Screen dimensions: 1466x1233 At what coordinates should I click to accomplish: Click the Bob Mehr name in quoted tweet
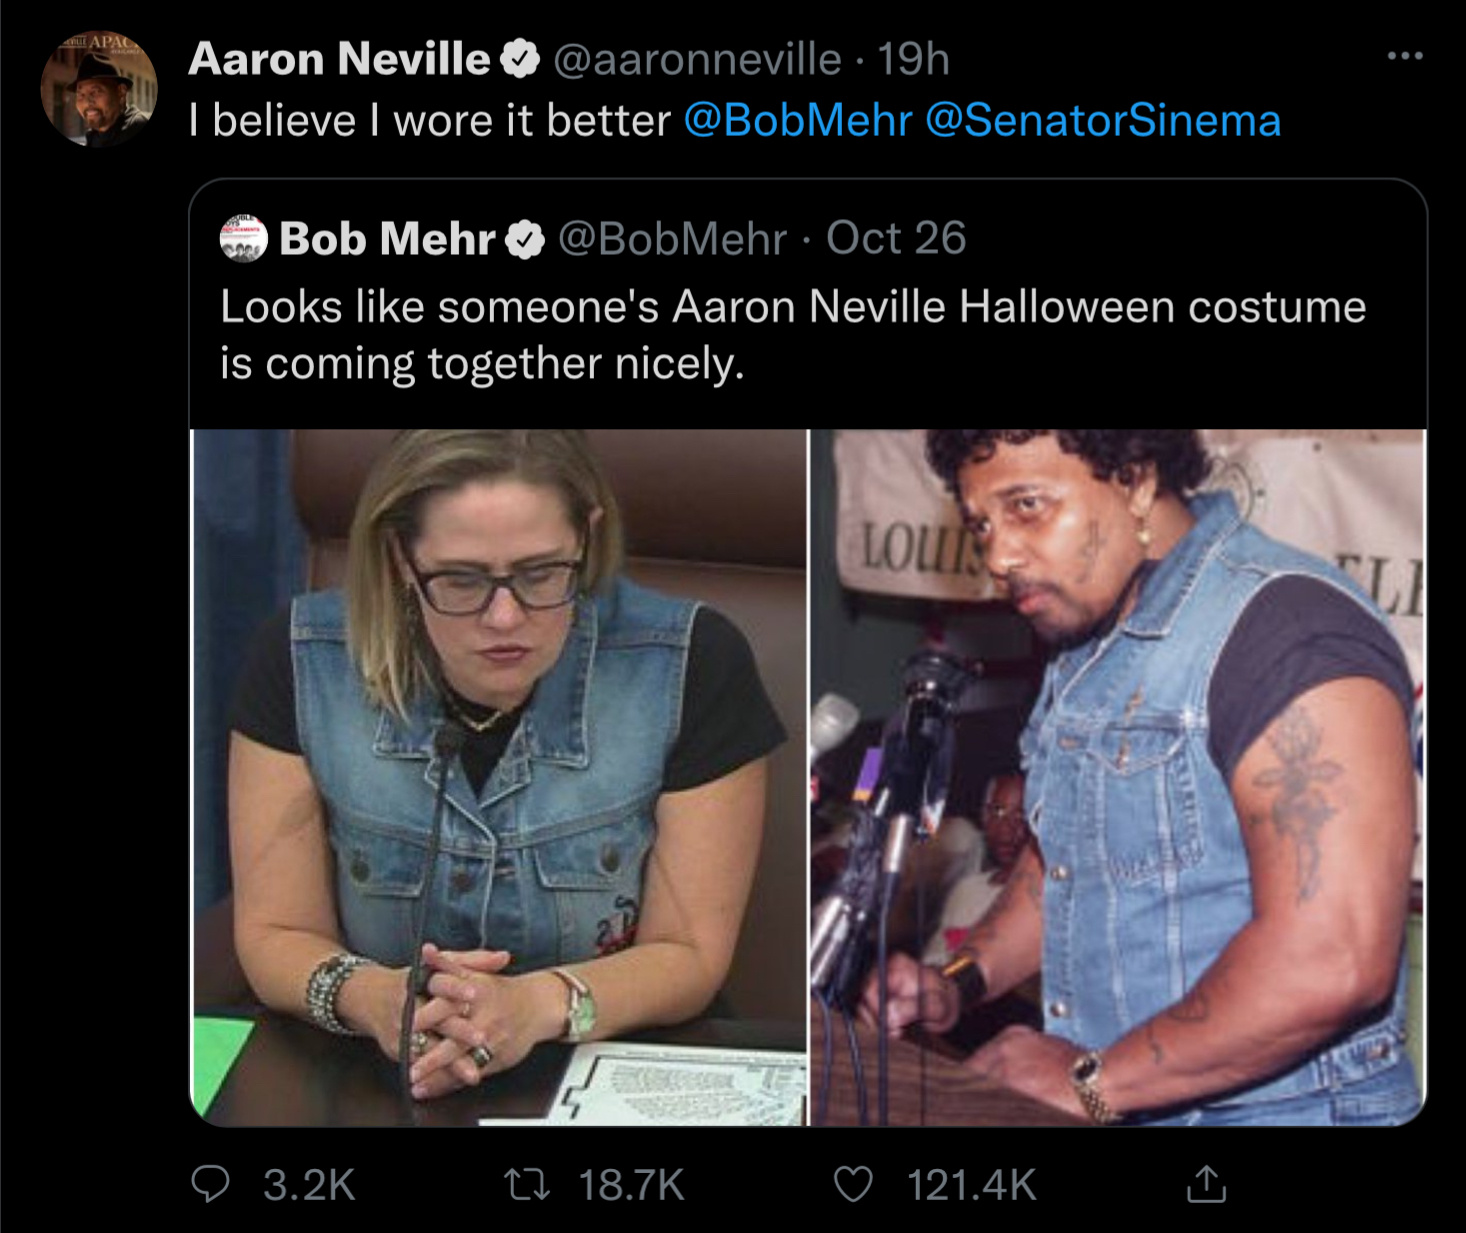tap(387, 239)
